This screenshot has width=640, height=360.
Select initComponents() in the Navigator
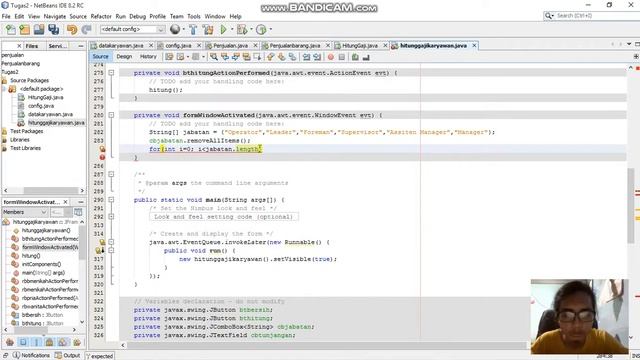[x=41, y=264]
